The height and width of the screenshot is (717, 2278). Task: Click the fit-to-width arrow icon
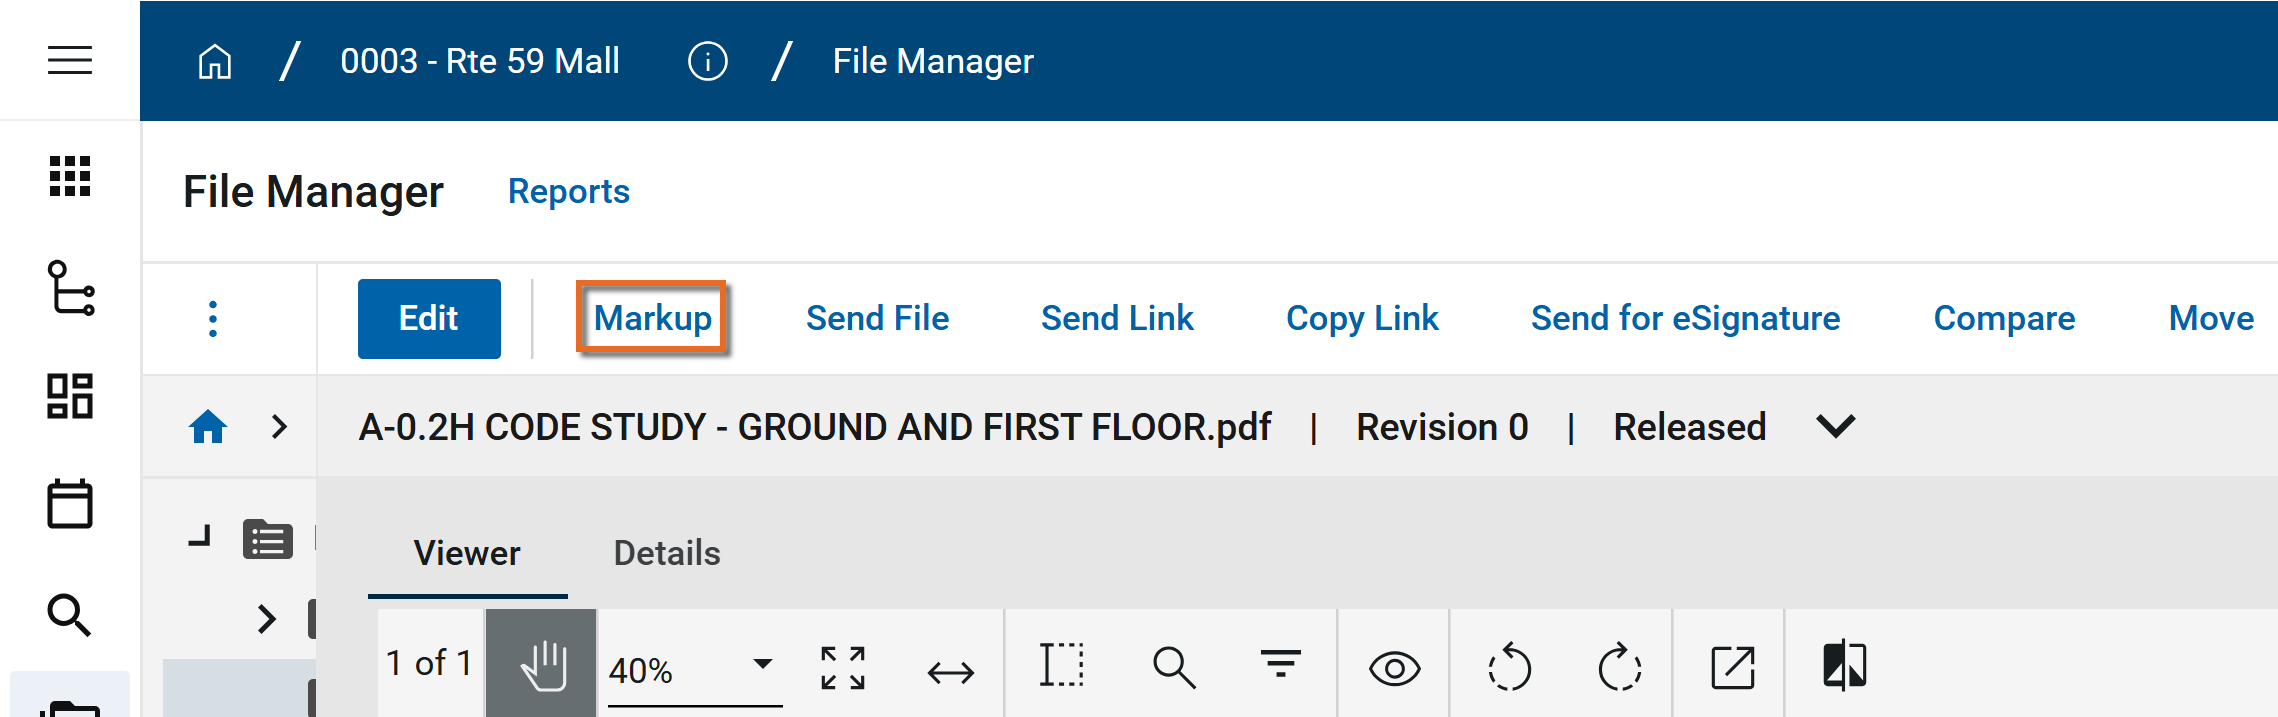pyautogui.click(x=950, y=672)
